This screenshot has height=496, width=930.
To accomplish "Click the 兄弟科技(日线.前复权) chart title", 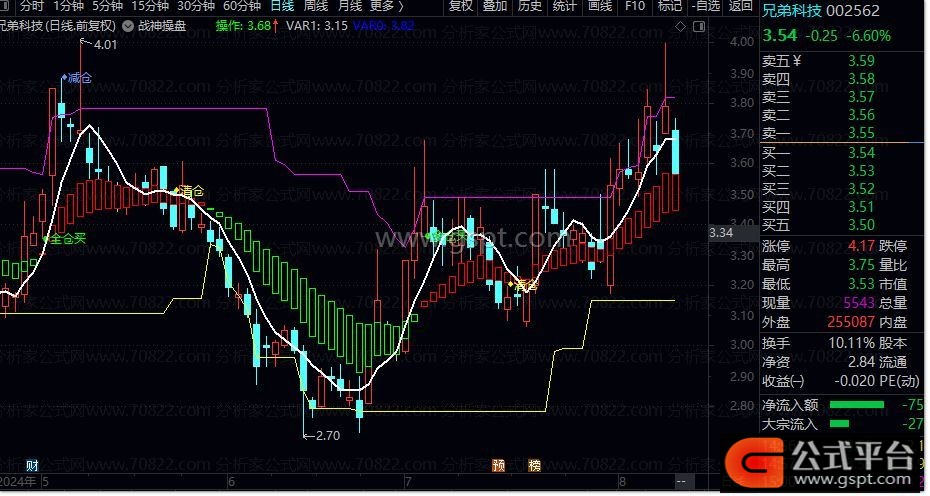I will tap(58, 26).
